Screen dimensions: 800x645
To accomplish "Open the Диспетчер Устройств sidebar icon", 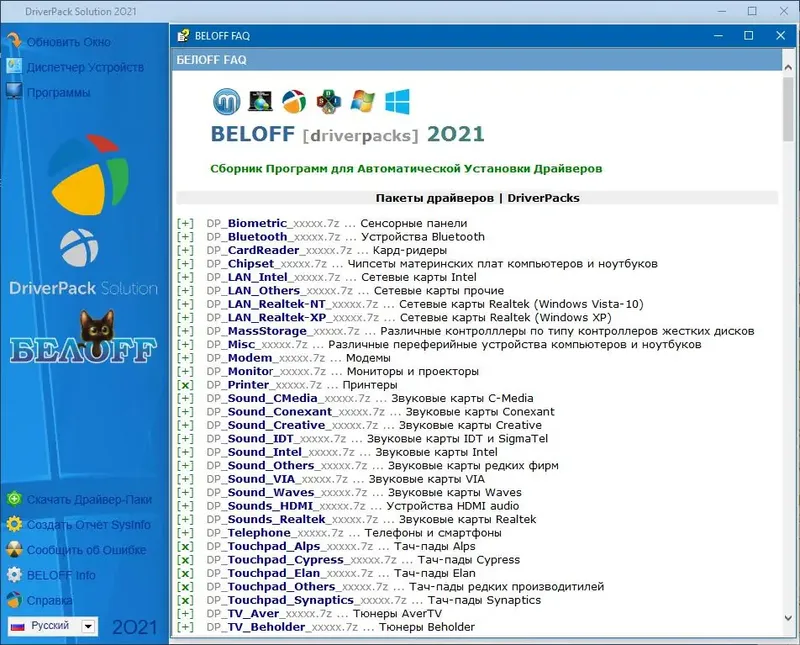I will click(14, 66).
